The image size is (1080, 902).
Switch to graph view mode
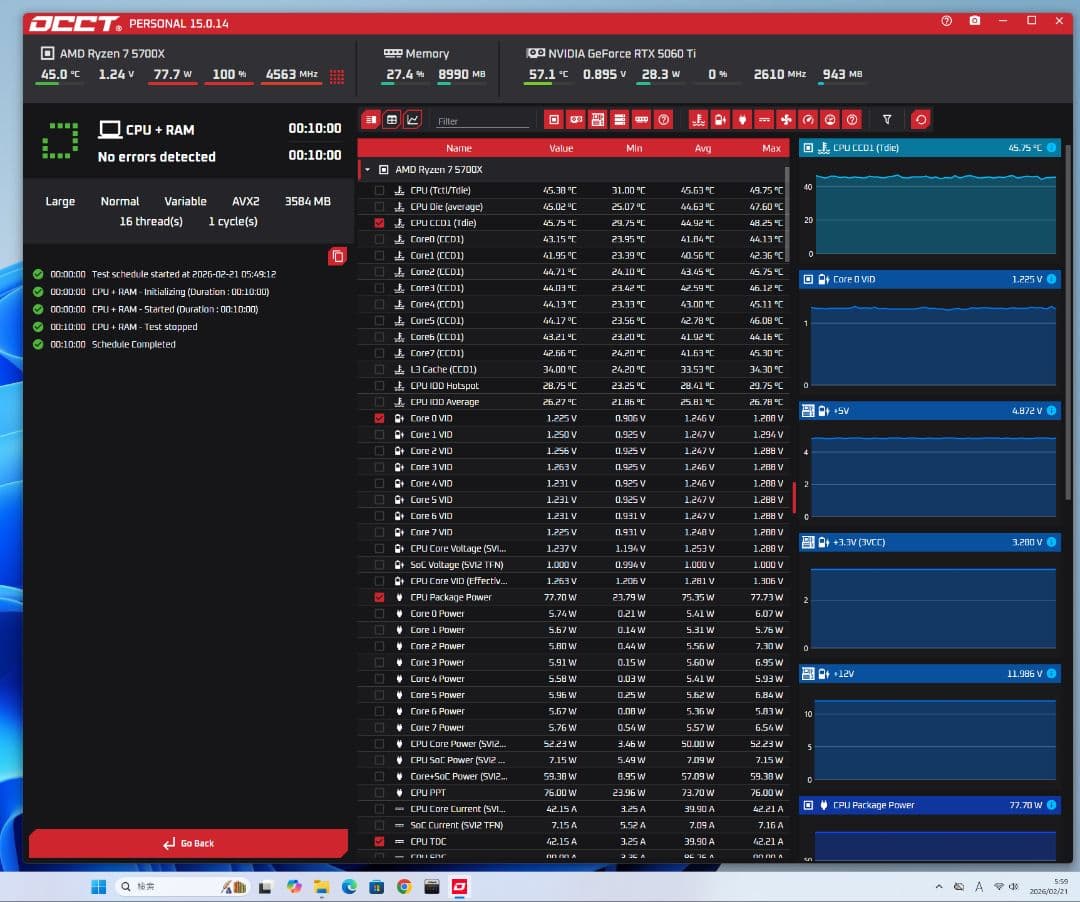[413, 120]
